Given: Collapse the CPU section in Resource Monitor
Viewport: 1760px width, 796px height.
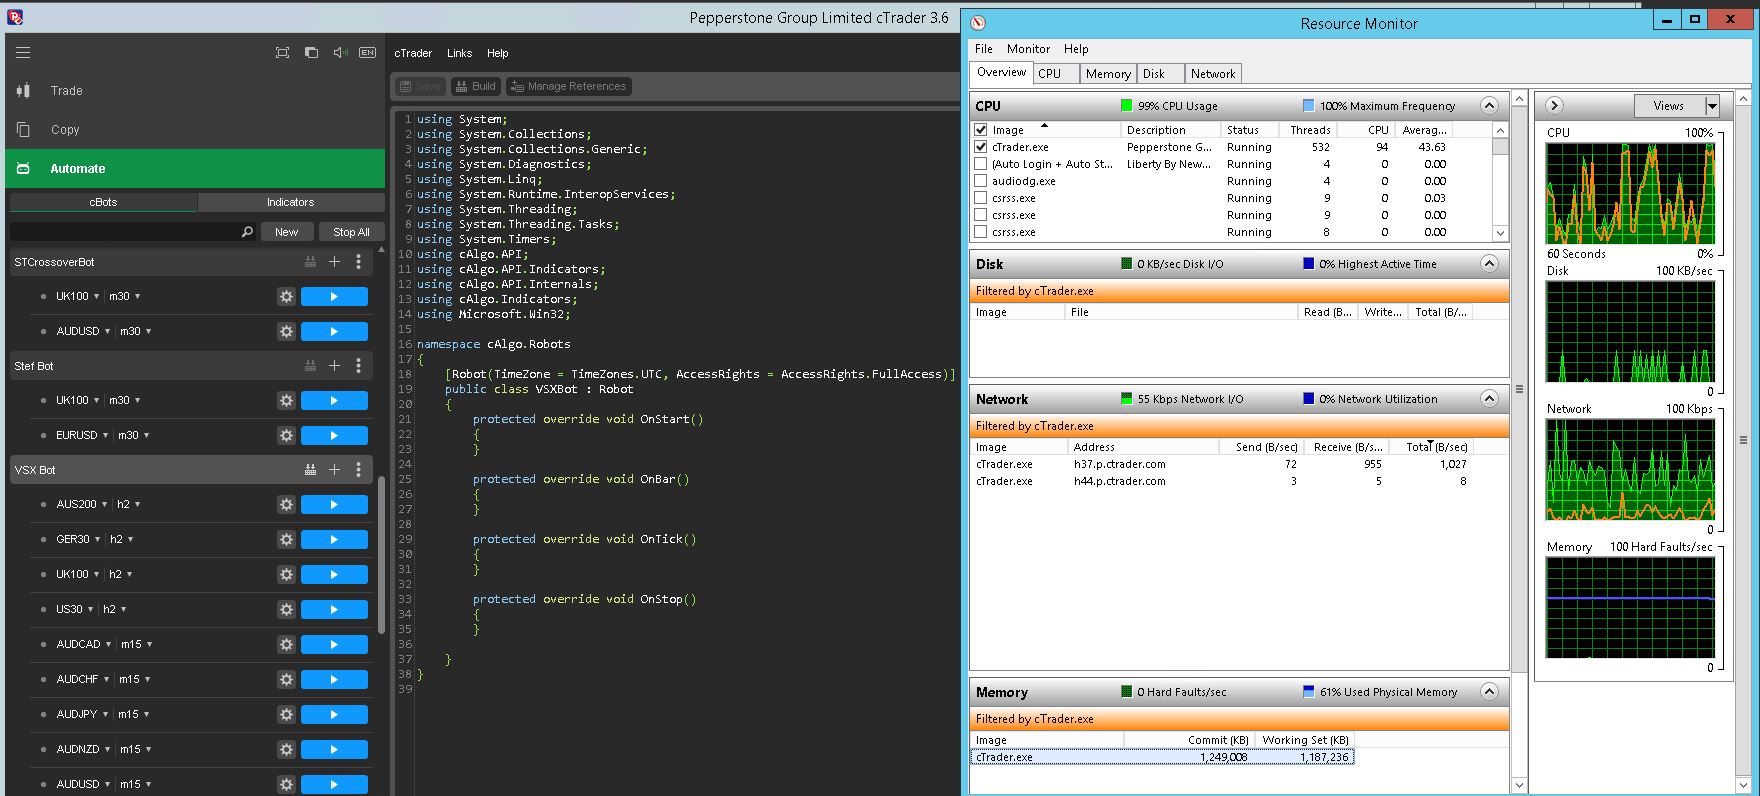Looking at the screenshot, I should tap(1489, 106).
